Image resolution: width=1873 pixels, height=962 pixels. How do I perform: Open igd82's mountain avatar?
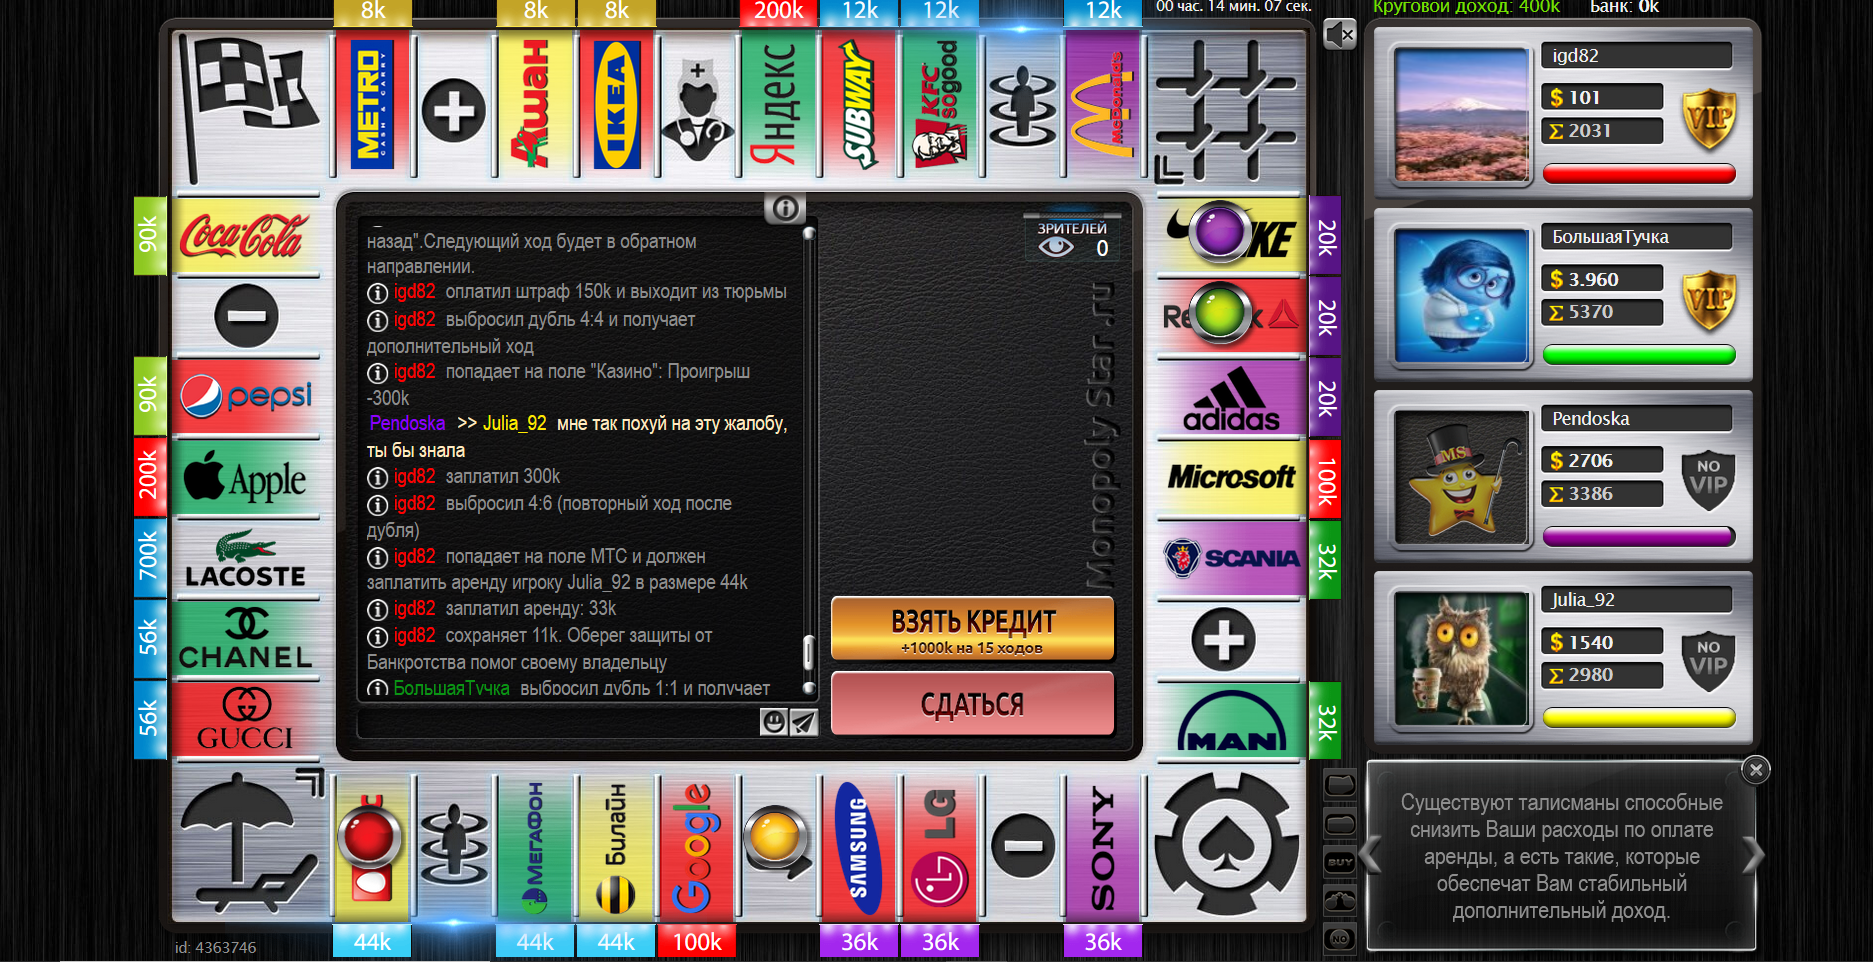[1461, 115]
